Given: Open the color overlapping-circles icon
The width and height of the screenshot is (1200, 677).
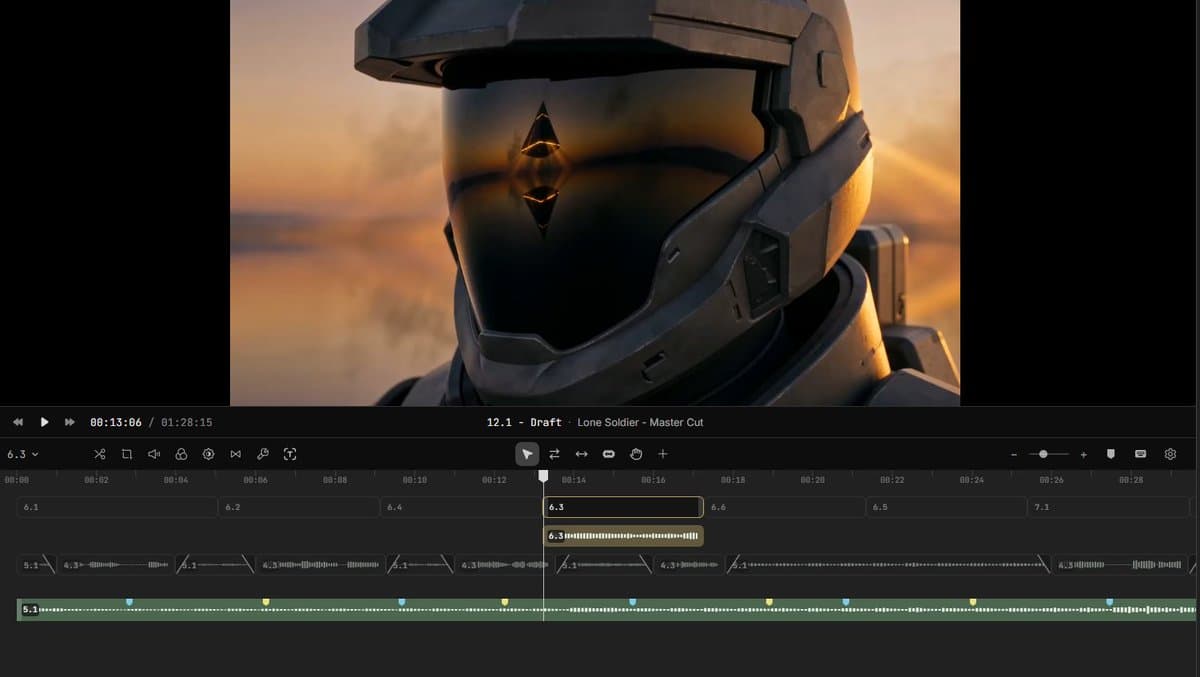Looking at the screenshot, I should (x=181, y=454).
